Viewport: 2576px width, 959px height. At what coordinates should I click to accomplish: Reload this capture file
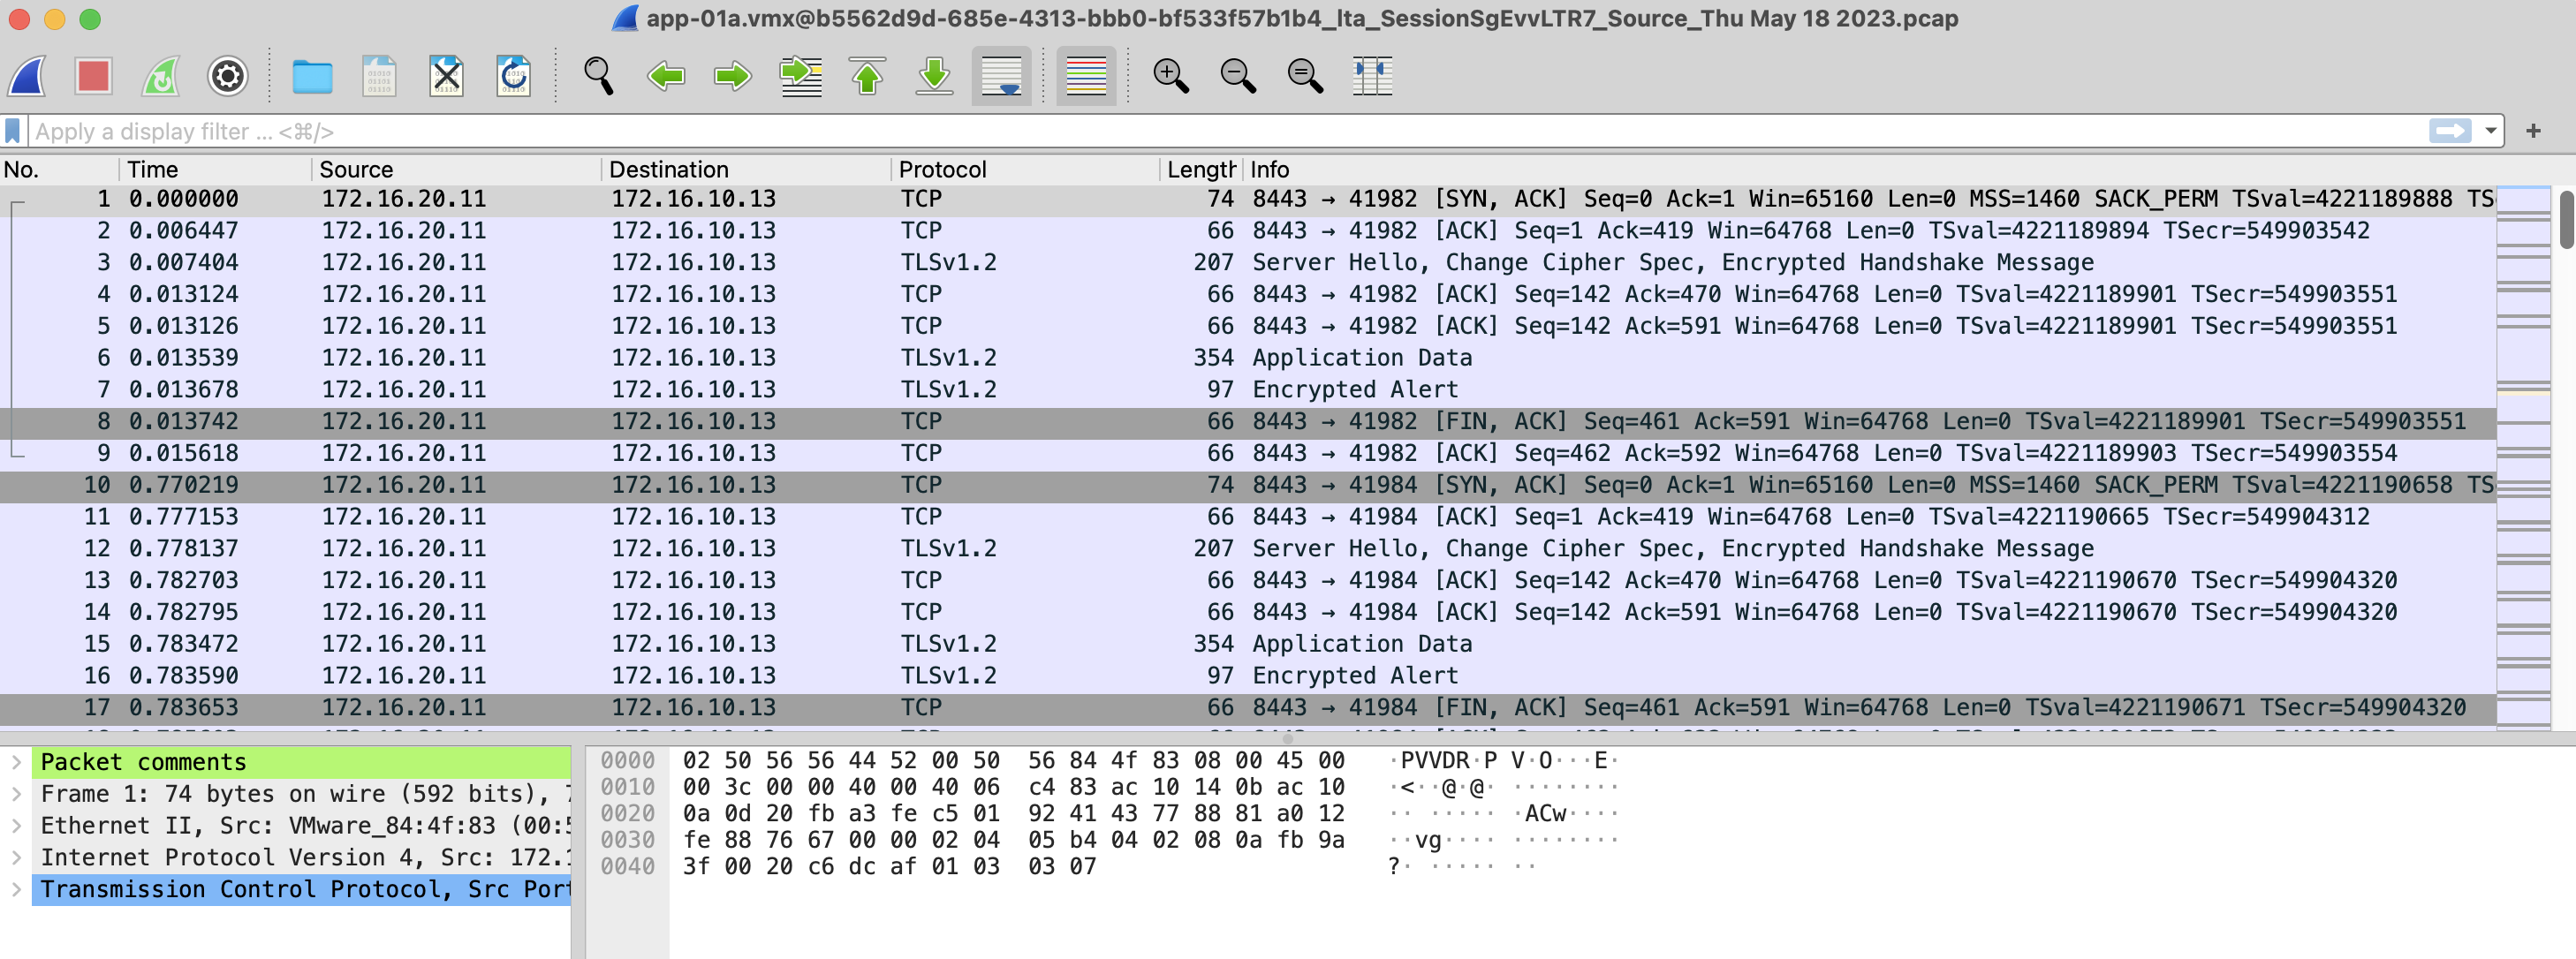(x=513, y=76)
